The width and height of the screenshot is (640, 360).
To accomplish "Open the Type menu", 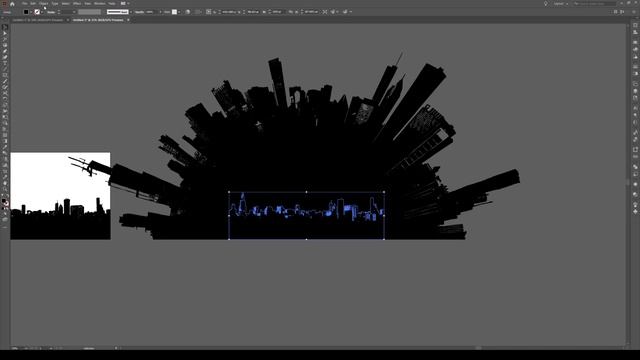I will point(55,4).
